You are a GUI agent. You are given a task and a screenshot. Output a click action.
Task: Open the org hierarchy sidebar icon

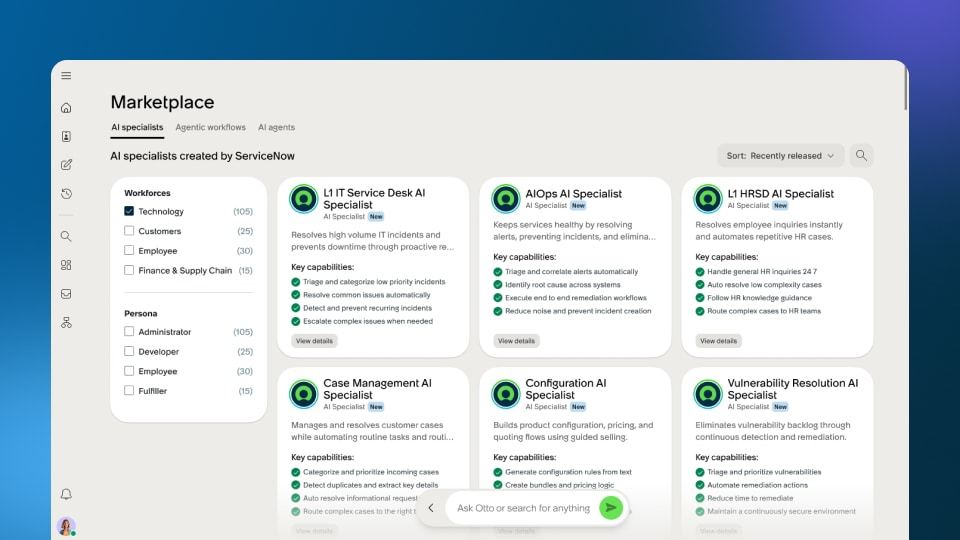[66, 323]
